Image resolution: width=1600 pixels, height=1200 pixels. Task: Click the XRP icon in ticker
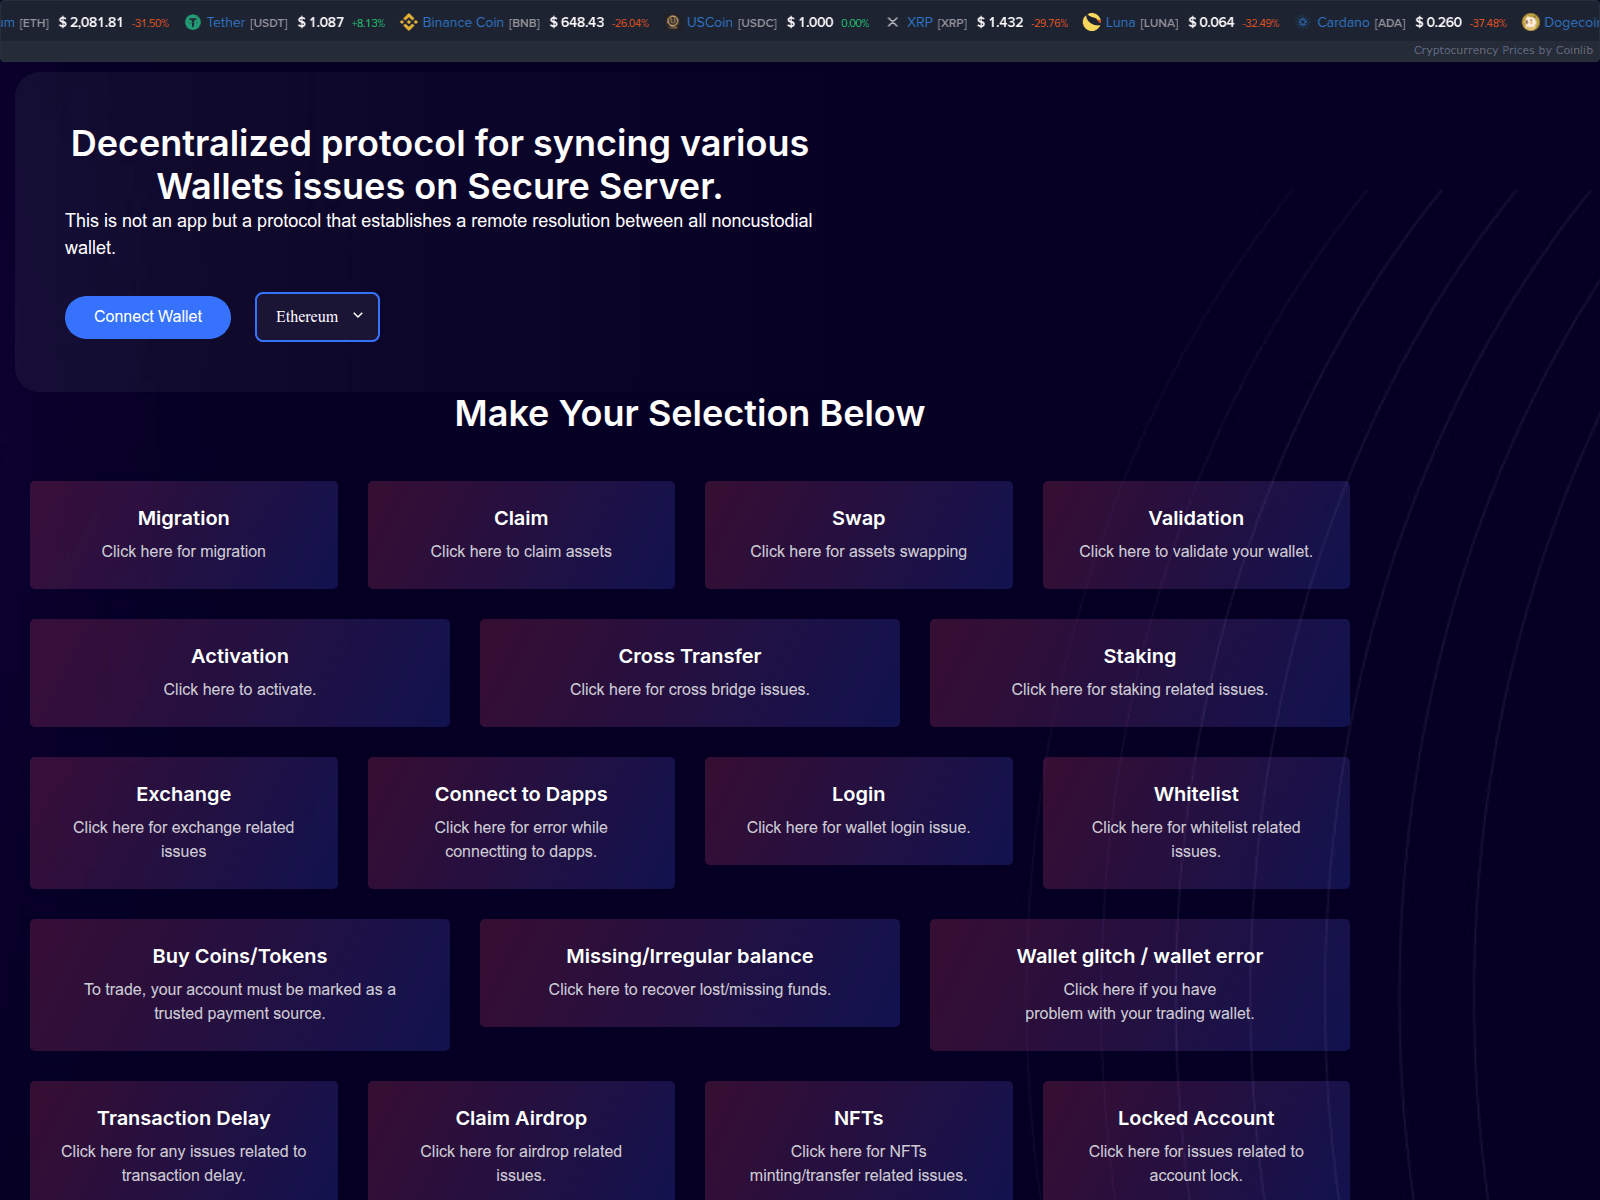[x=892, y=21]
